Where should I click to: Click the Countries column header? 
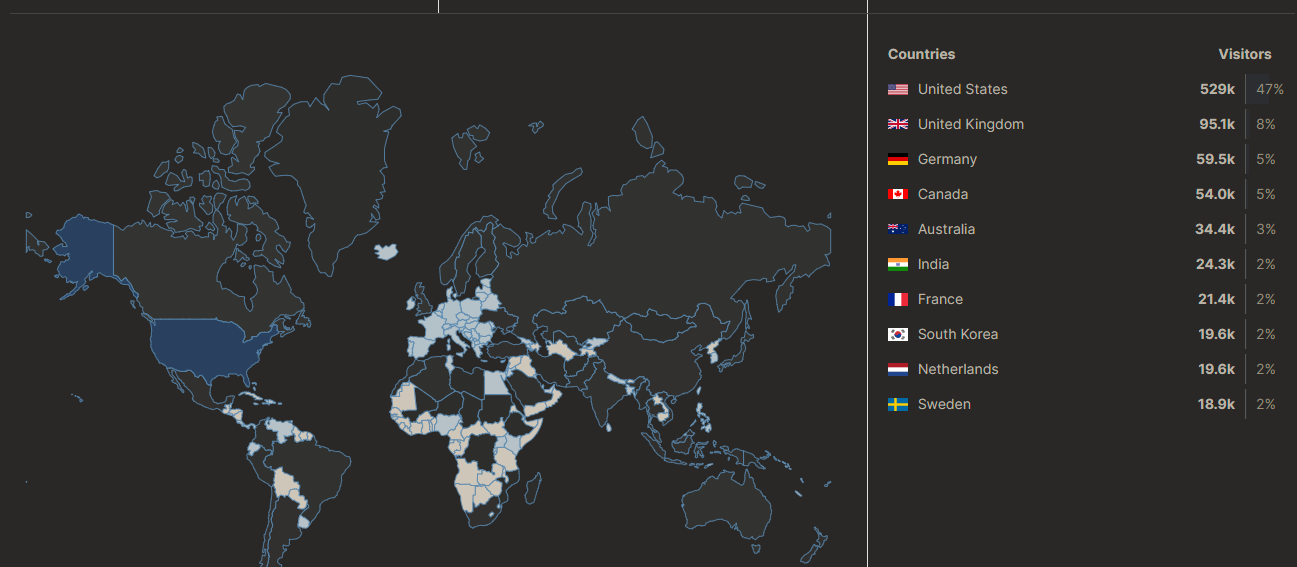921,54
